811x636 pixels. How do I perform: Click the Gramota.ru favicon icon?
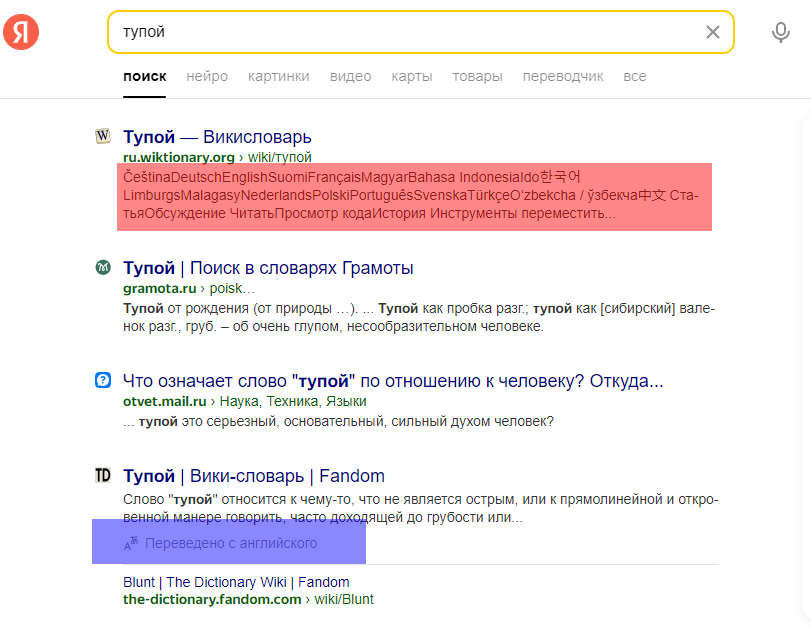pos(102,268)
